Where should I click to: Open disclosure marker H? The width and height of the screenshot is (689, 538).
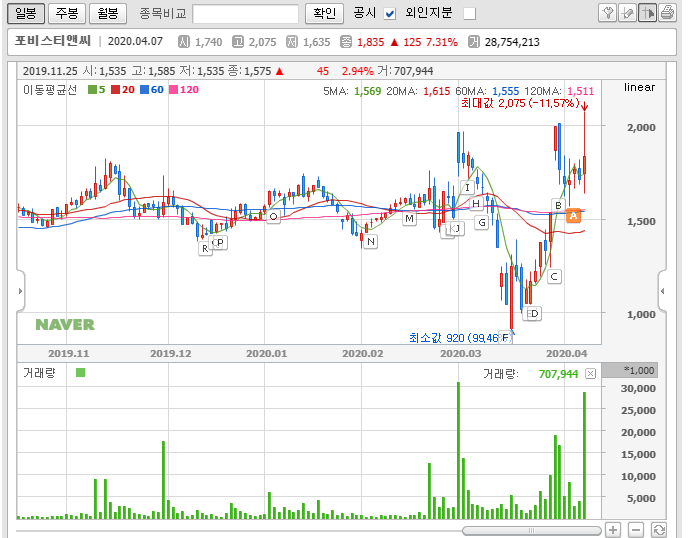[475, 204]
